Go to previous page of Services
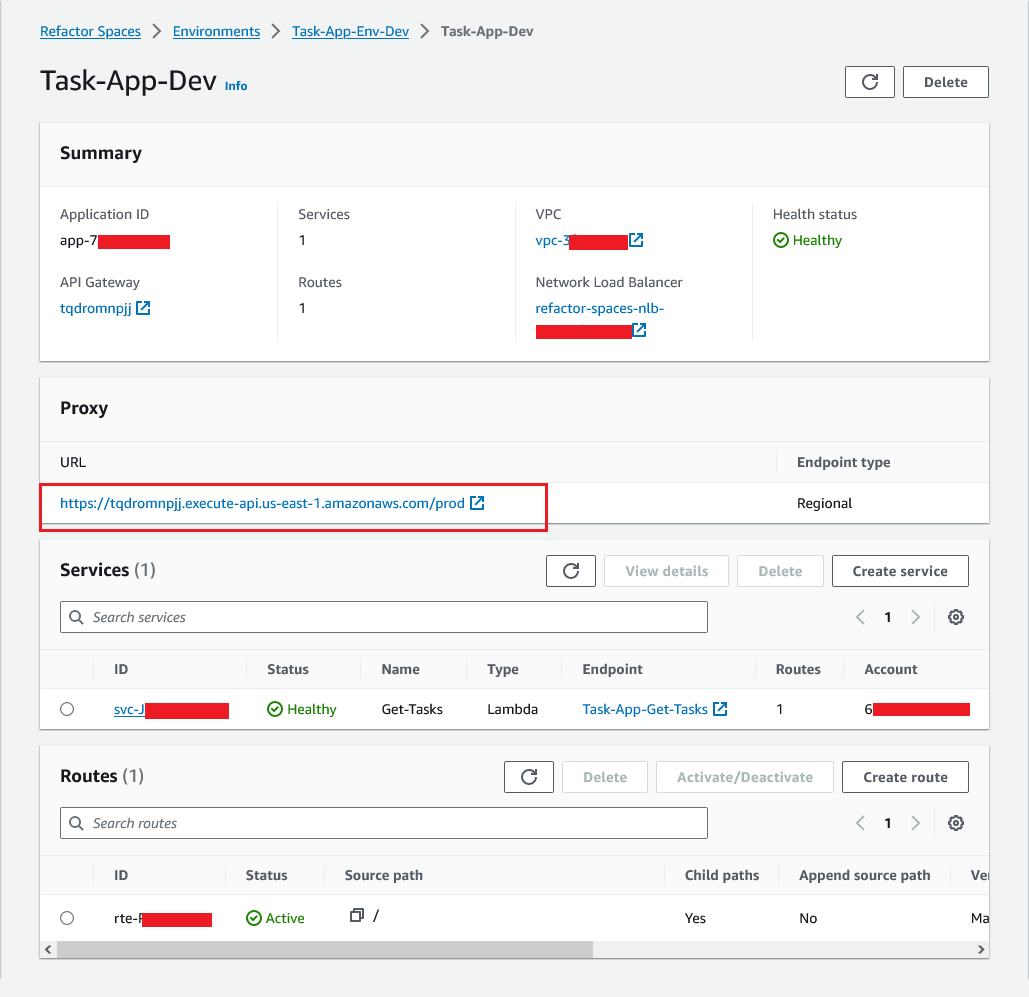 [x=860, y=617]
